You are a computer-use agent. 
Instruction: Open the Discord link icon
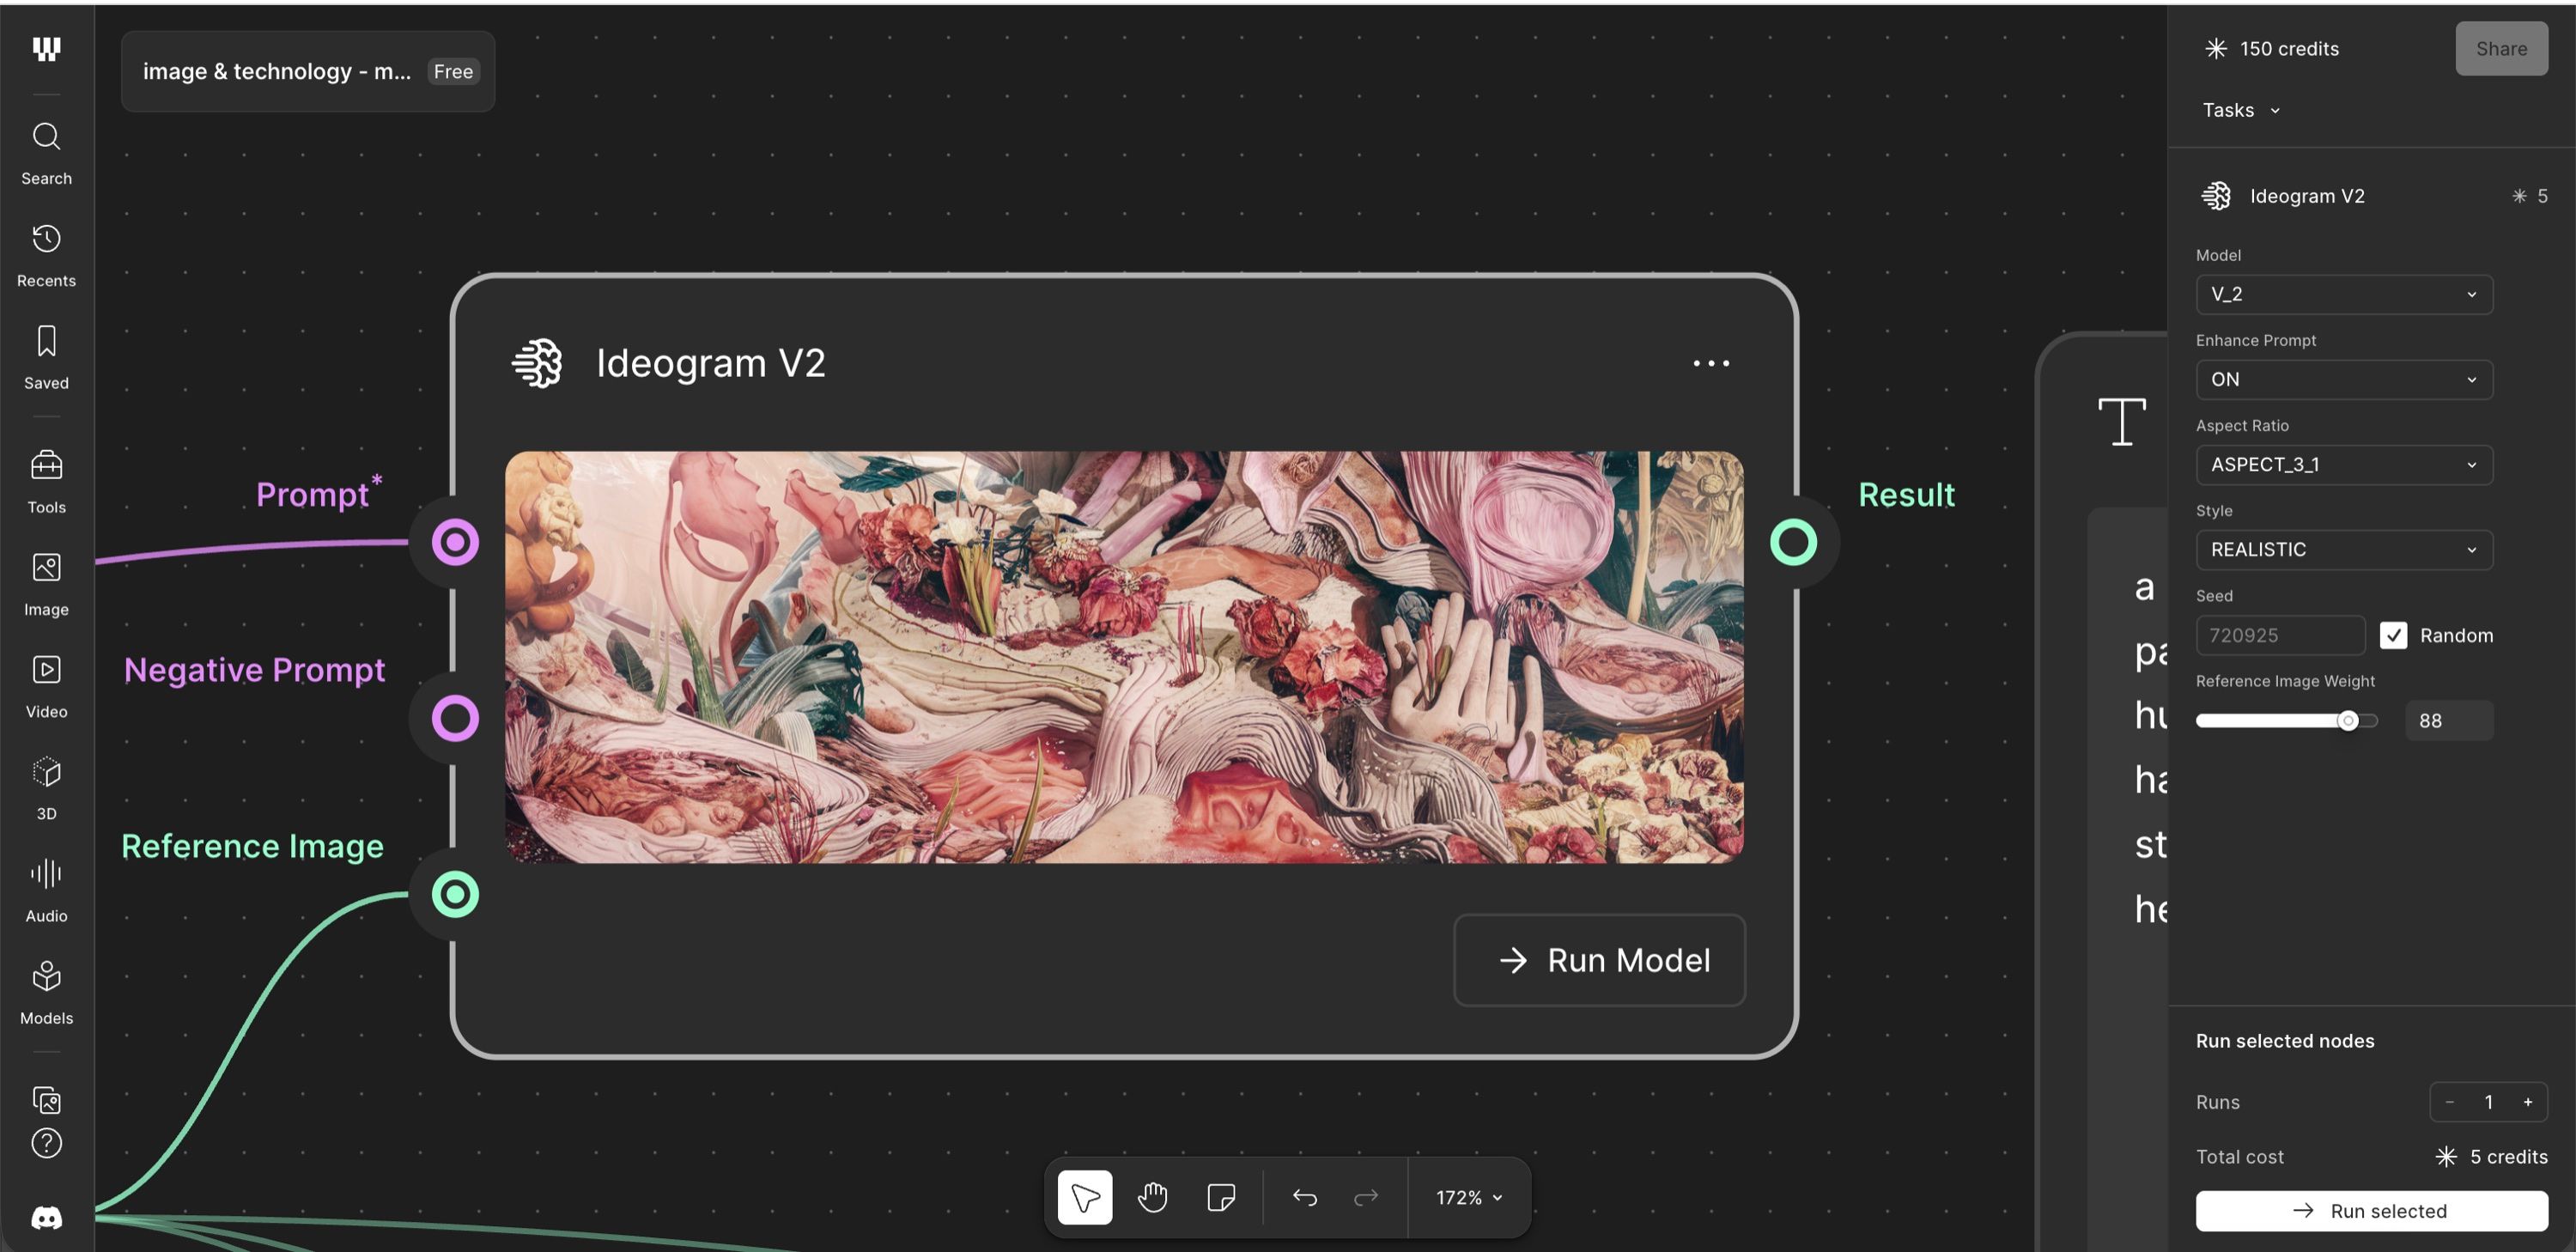click(x=46, y=1217)
